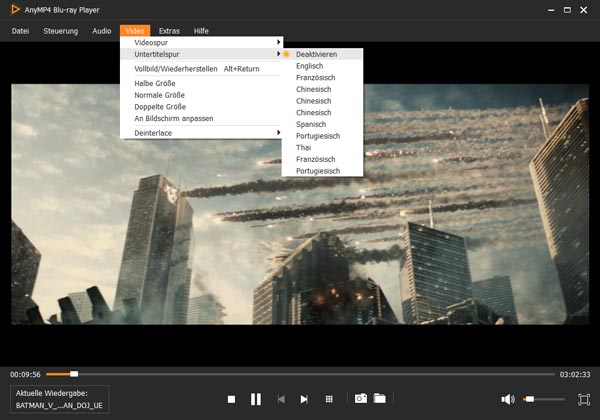The width and height of the screenshot is (600, 420).
Task: Minimize the Blu-ray Player window
Action: [551, 10]
